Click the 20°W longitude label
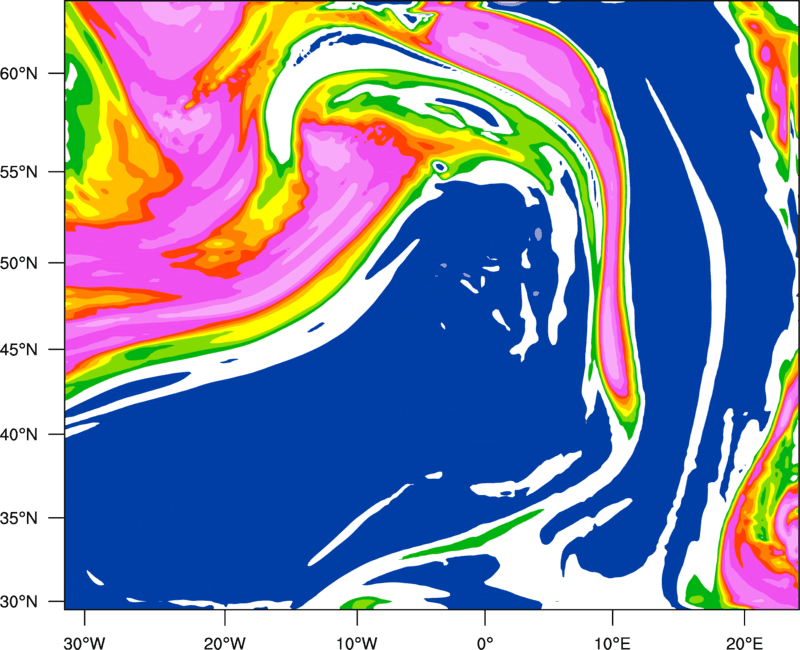Screen dimensions: 800x650 [x=225, y=643]
